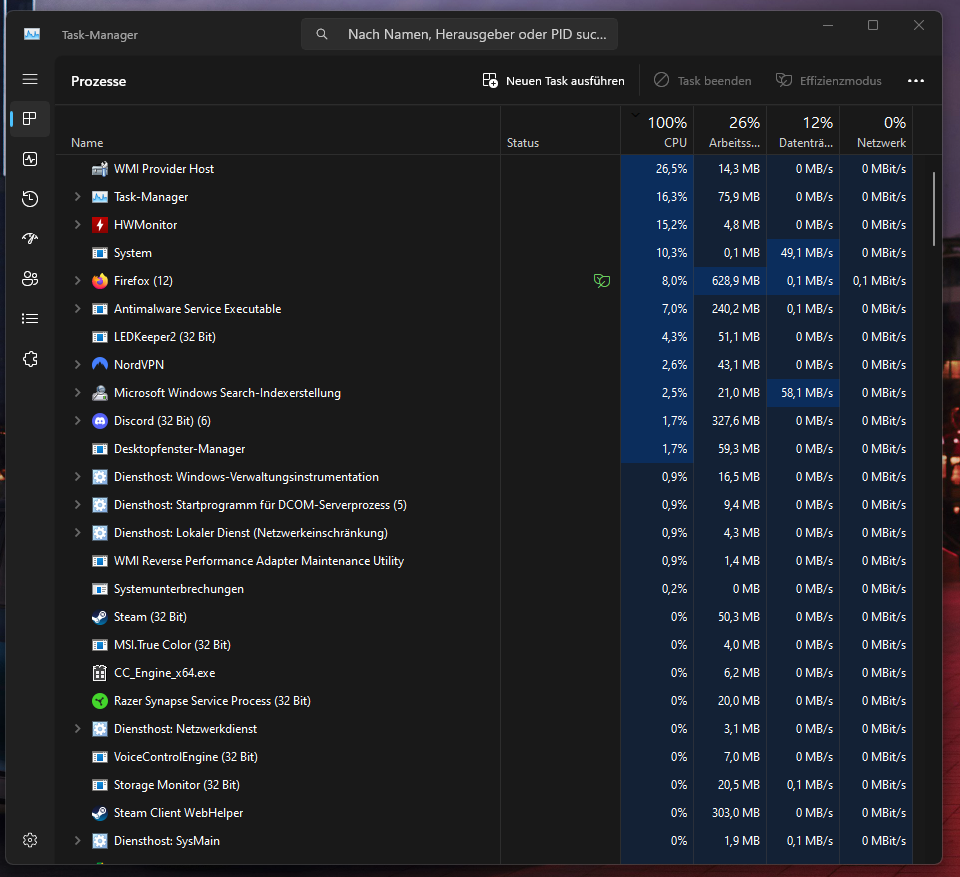Expand the Discord (32 Bit) (6) group
This screenshot has width=960, height=877.
click(x=77, y=421)
